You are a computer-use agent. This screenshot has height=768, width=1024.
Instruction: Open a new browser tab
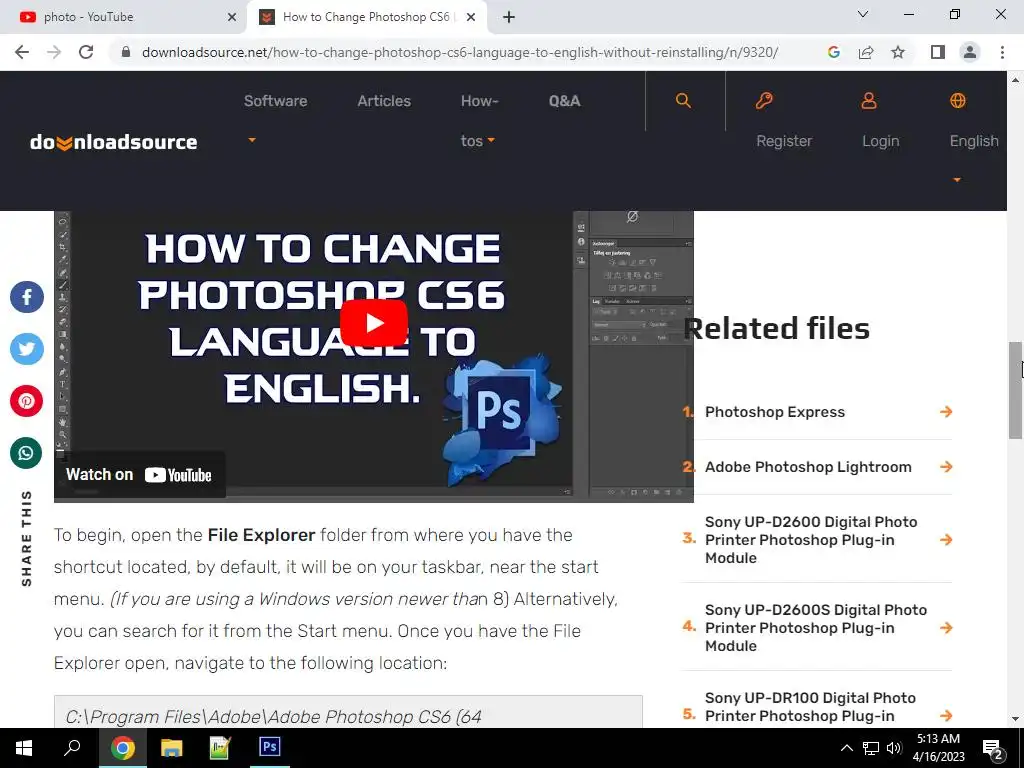(x=509, y=17)
